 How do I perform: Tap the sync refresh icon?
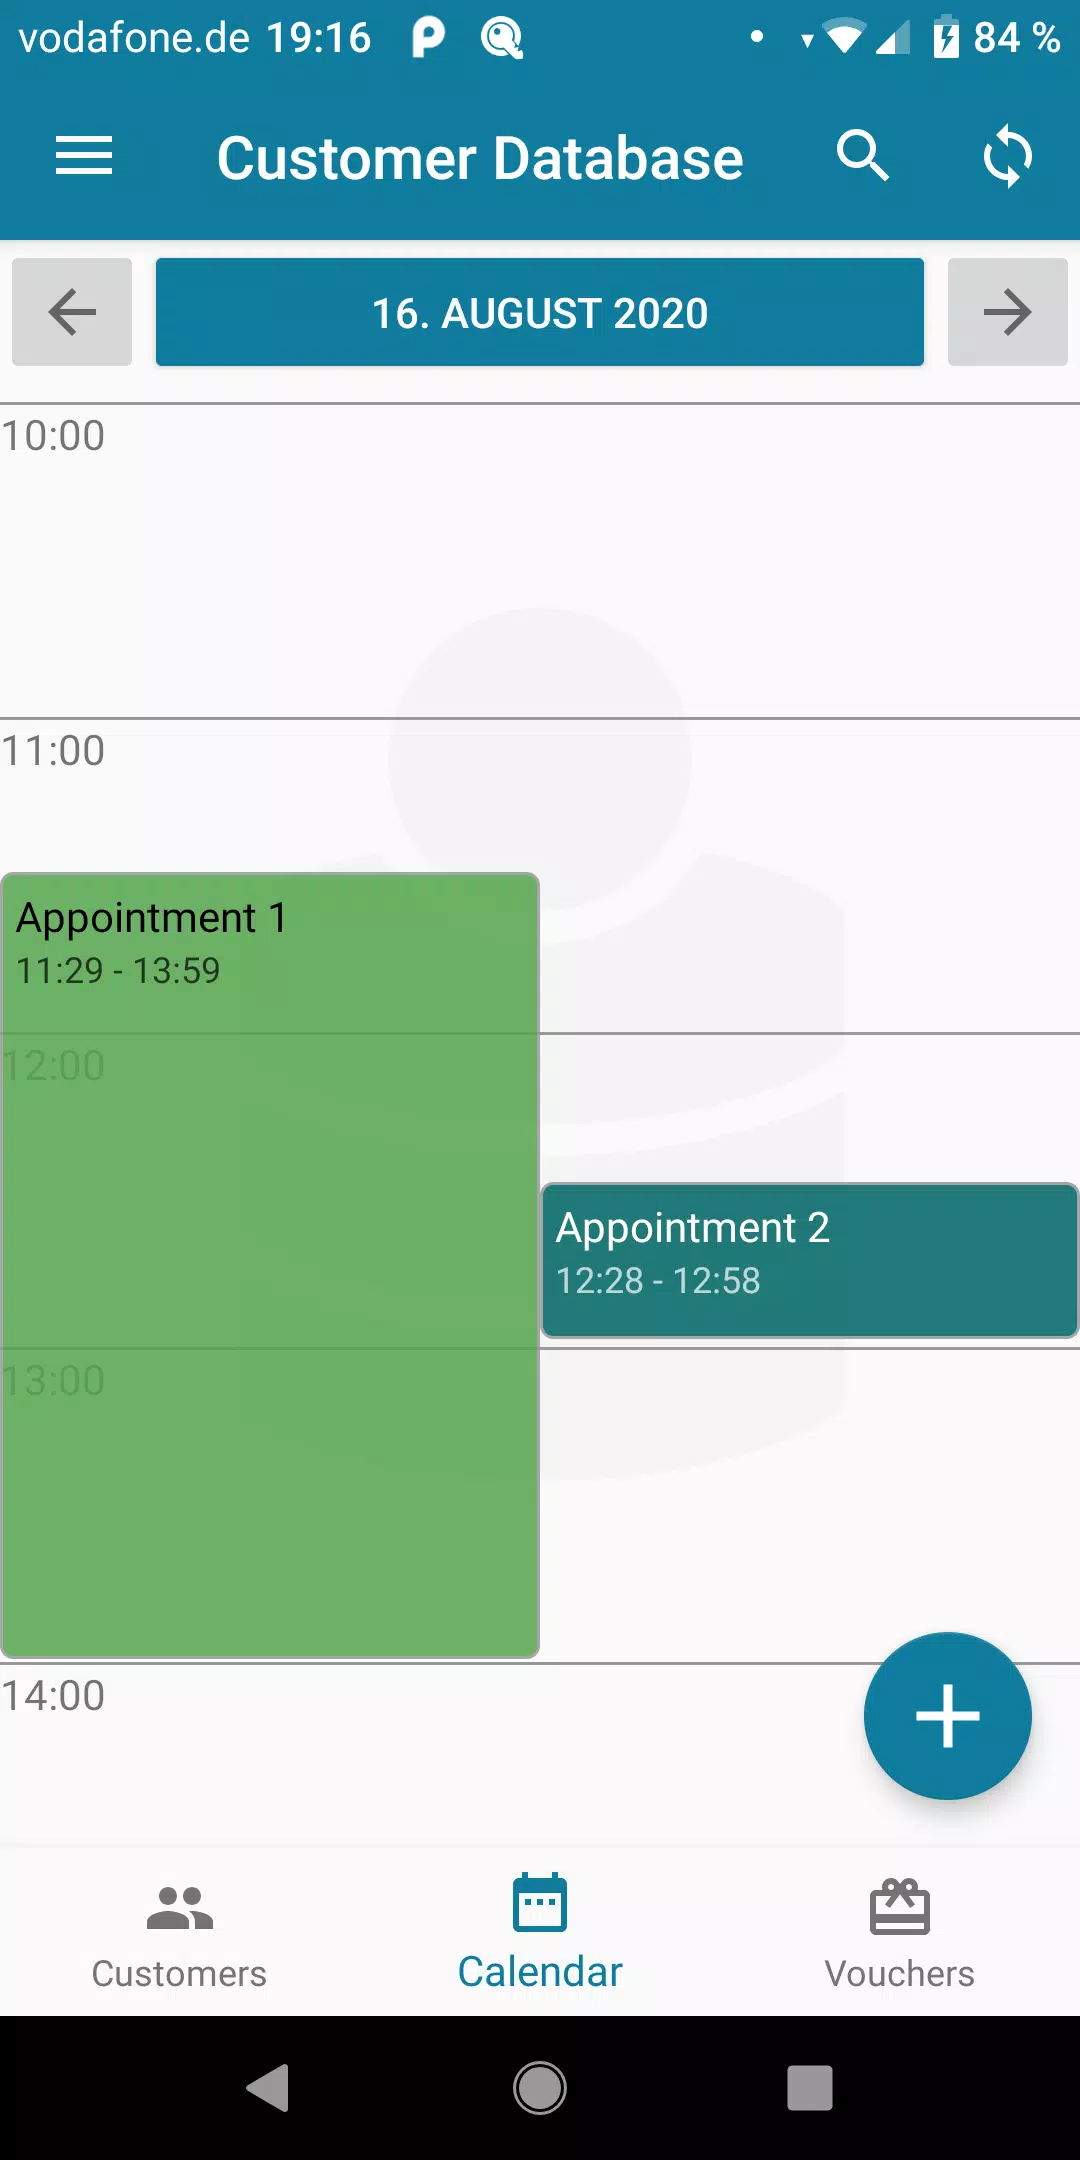point(1007,156)
